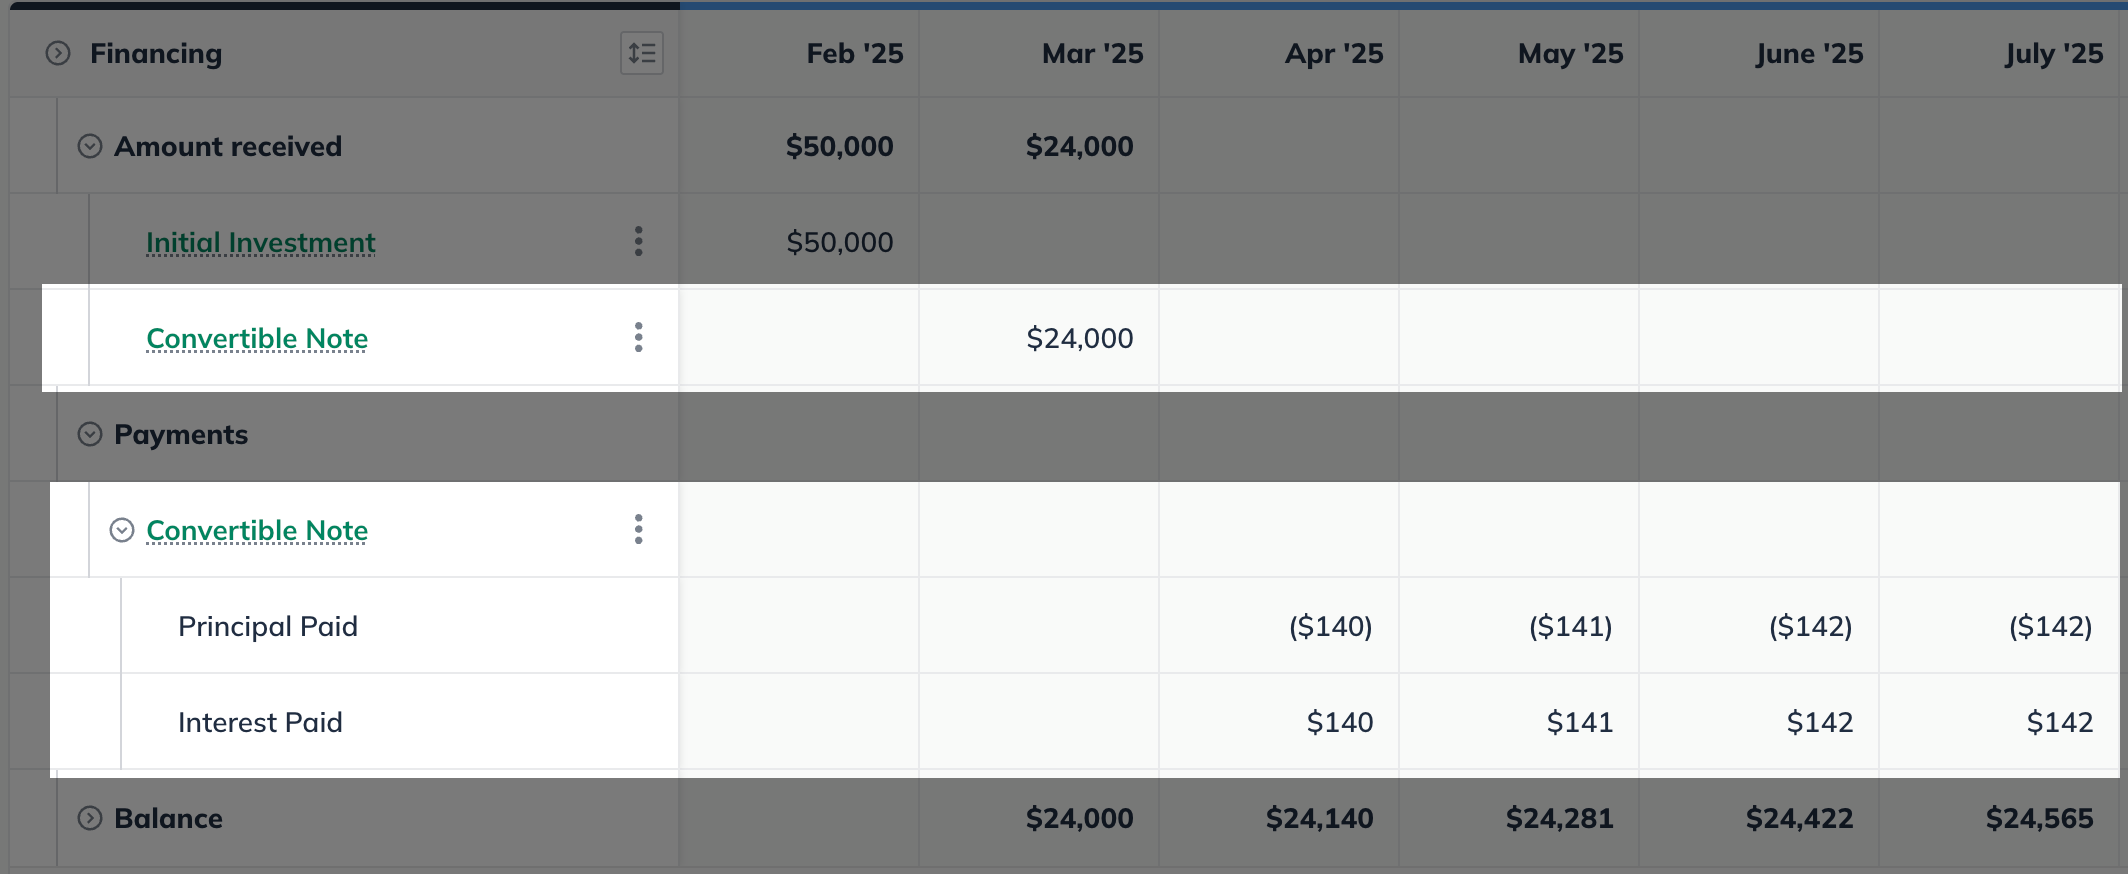Image resolution: width=2128 pixels, height=874 pixels.
Task: Open the Convertible Note kebab menu under Payments
Action: tap(637, 530)
